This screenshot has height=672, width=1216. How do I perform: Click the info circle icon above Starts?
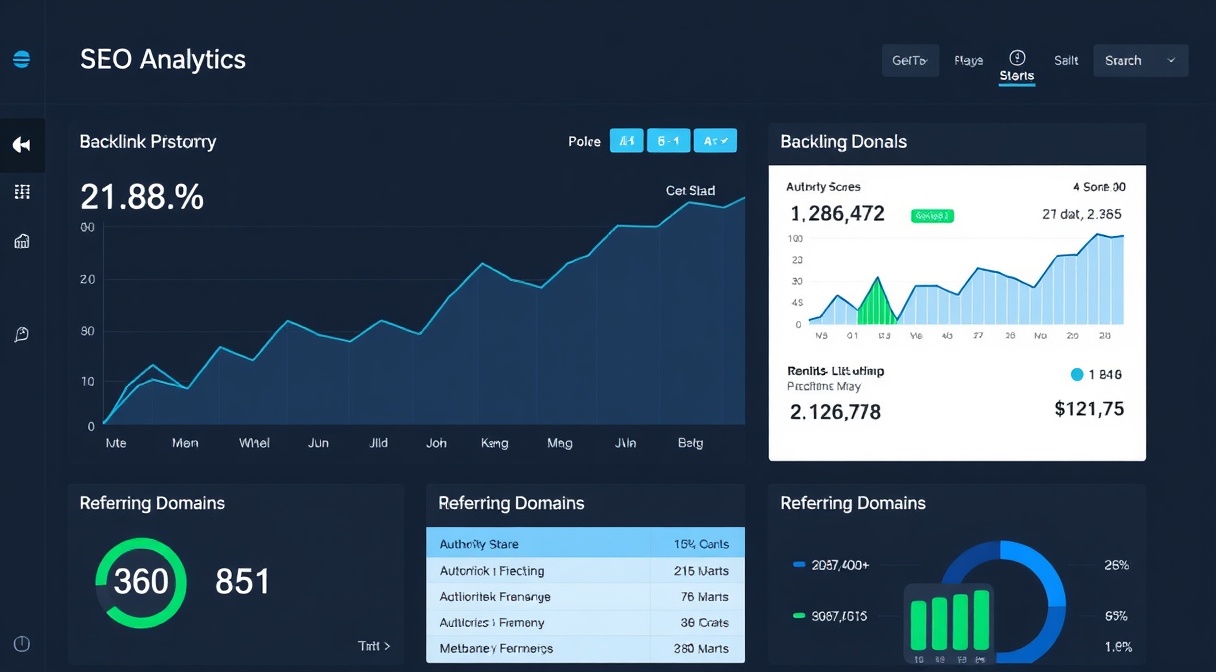[1017, 57]
